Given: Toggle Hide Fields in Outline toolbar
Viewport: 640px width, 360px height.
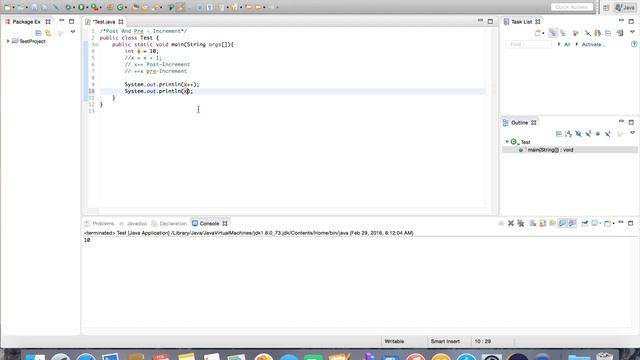Looking at the screenshot, I should tap(578, 134).
